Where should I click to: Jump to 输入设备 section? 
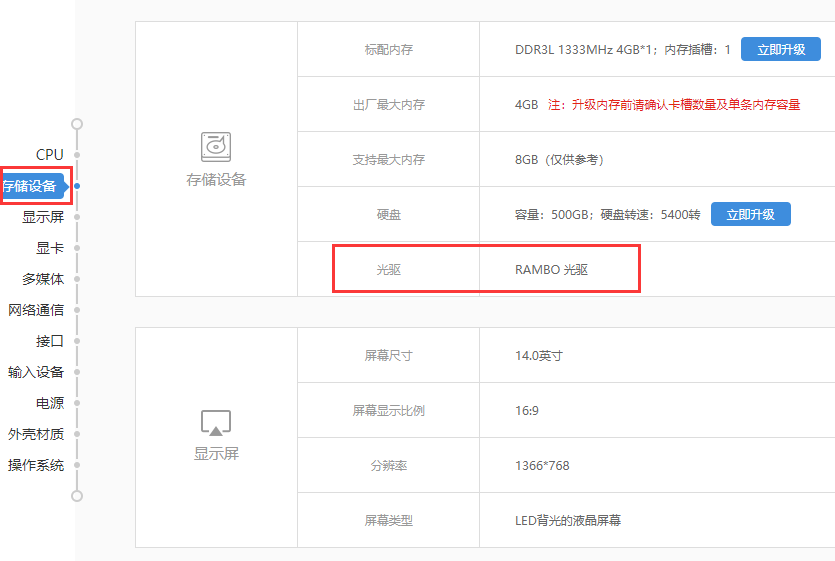coord(36,372)
